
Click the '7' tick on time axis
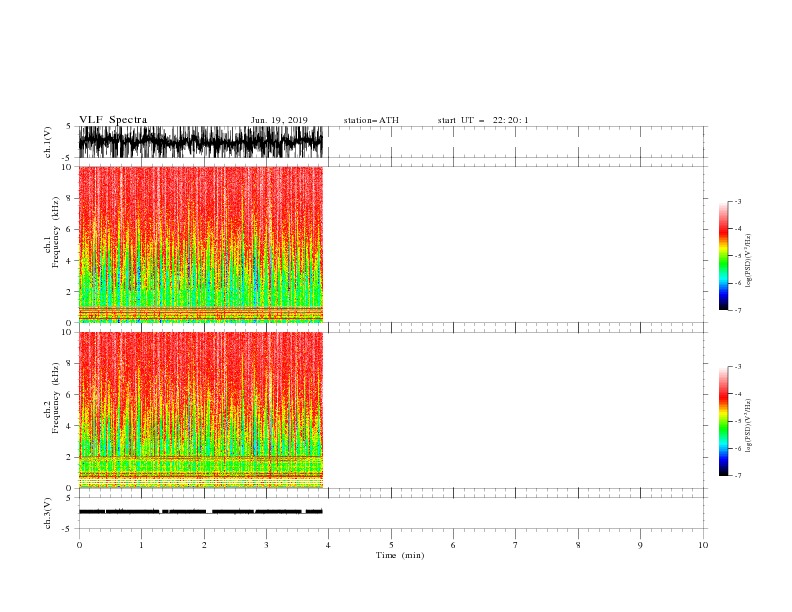coord(516,545)
